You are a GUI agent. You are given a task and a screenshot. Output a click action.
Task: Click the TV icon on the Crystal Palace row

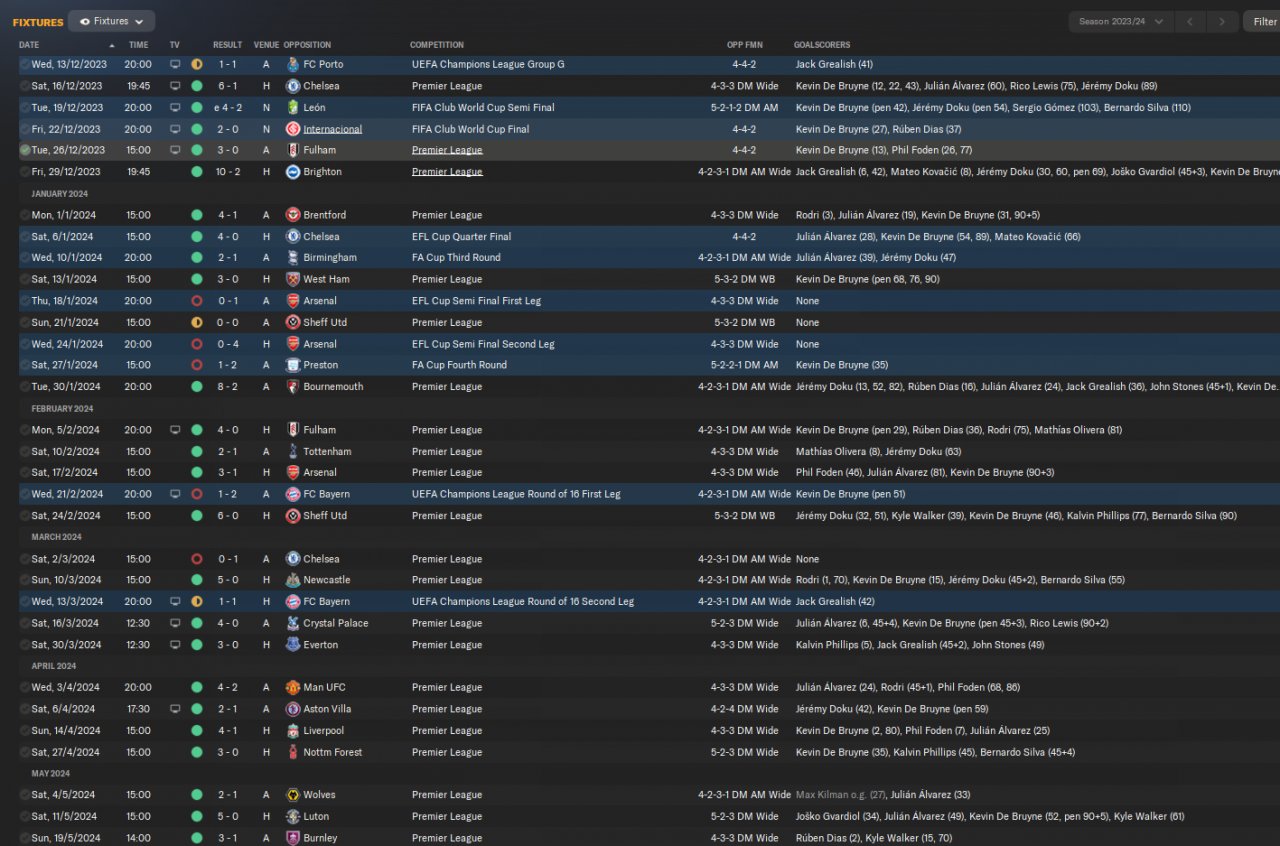pos(175,623)
